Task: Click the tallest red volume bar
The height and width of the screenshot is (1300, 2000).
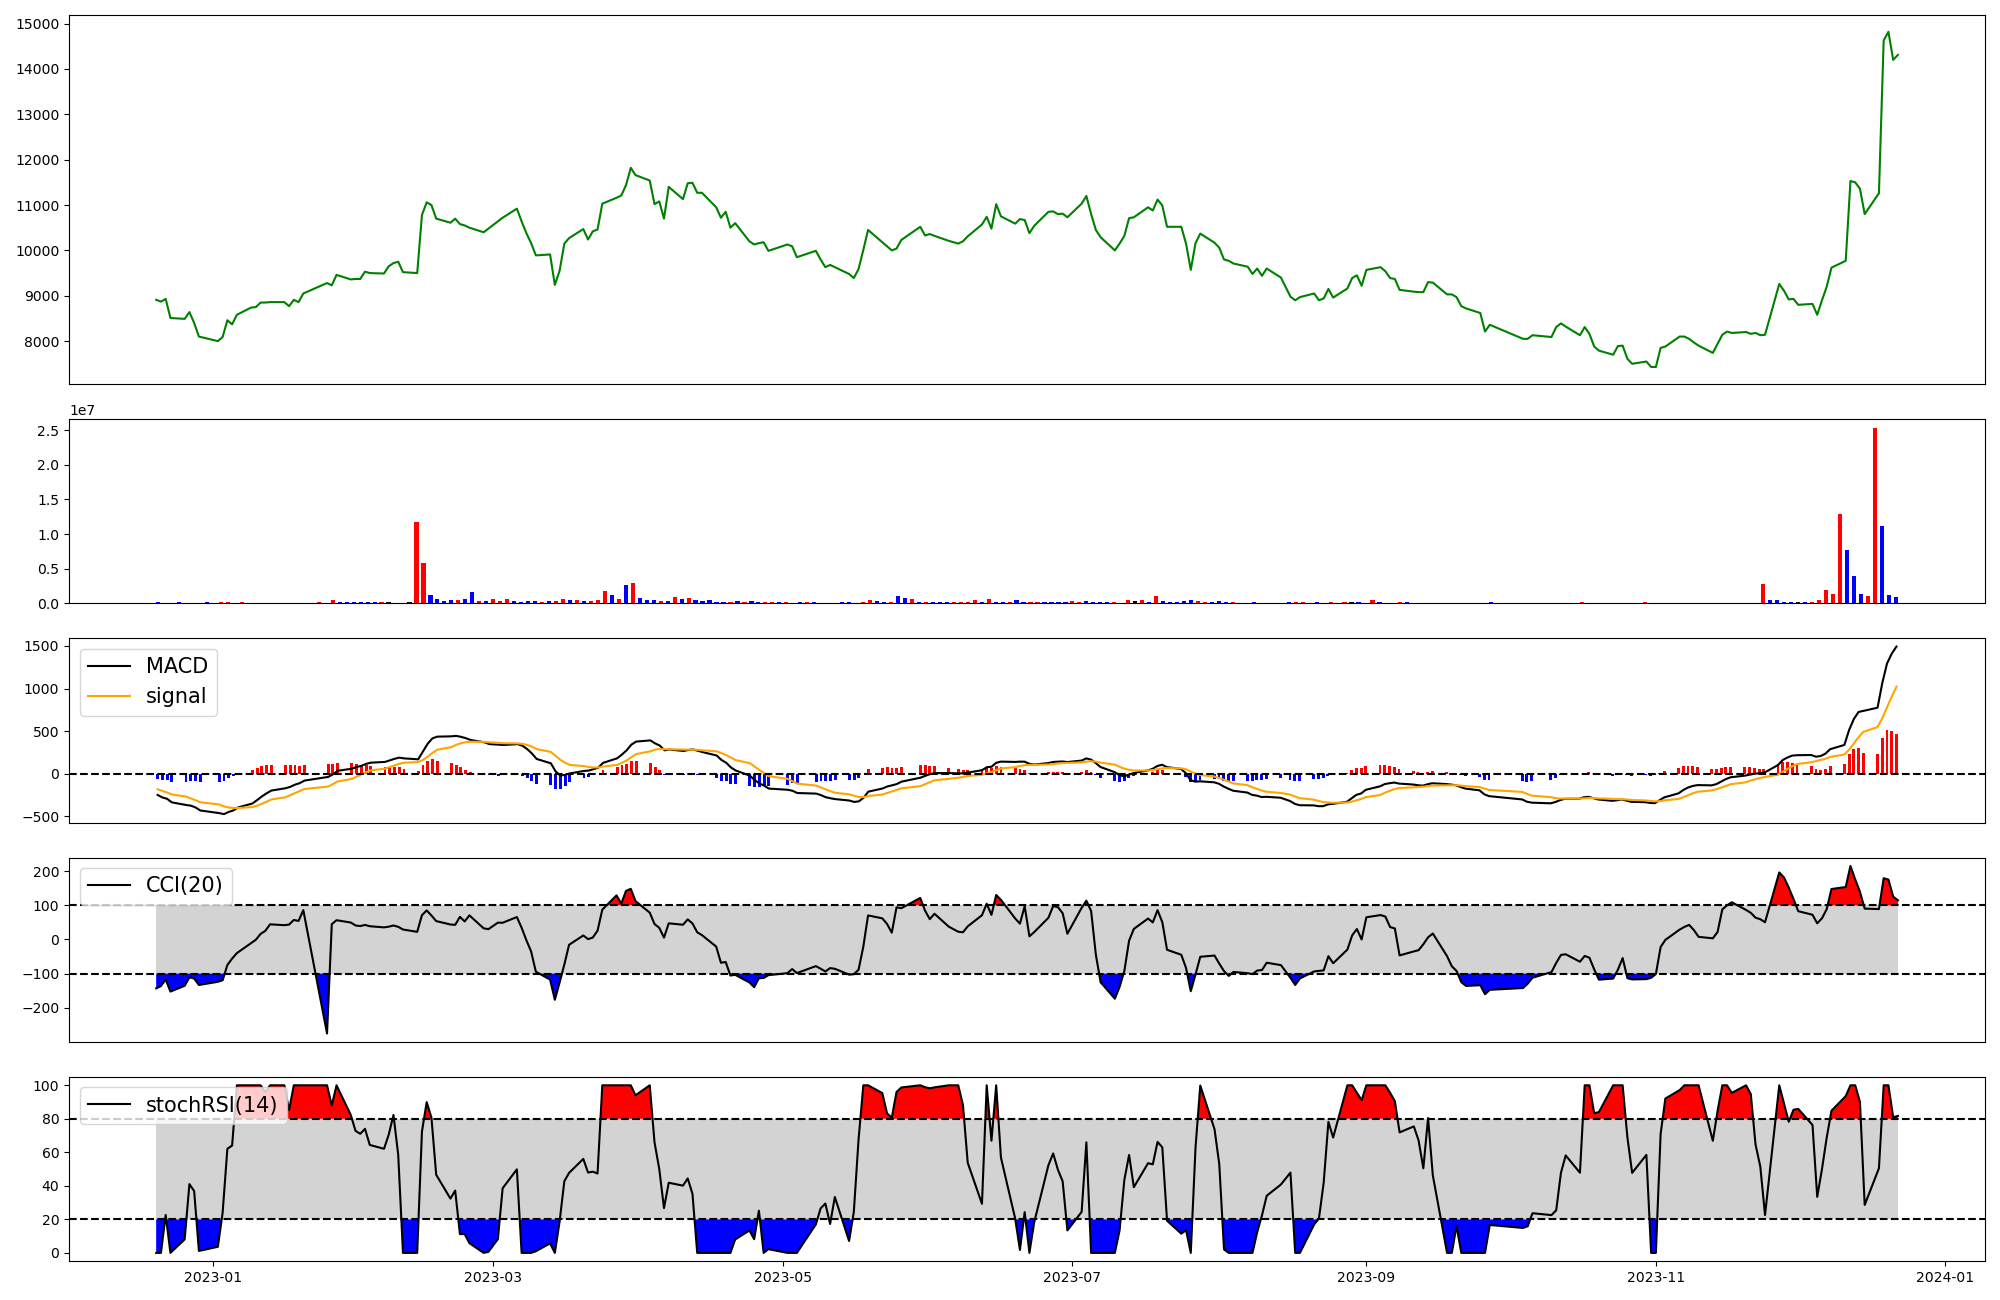Action: click(x=1875, y=515)
